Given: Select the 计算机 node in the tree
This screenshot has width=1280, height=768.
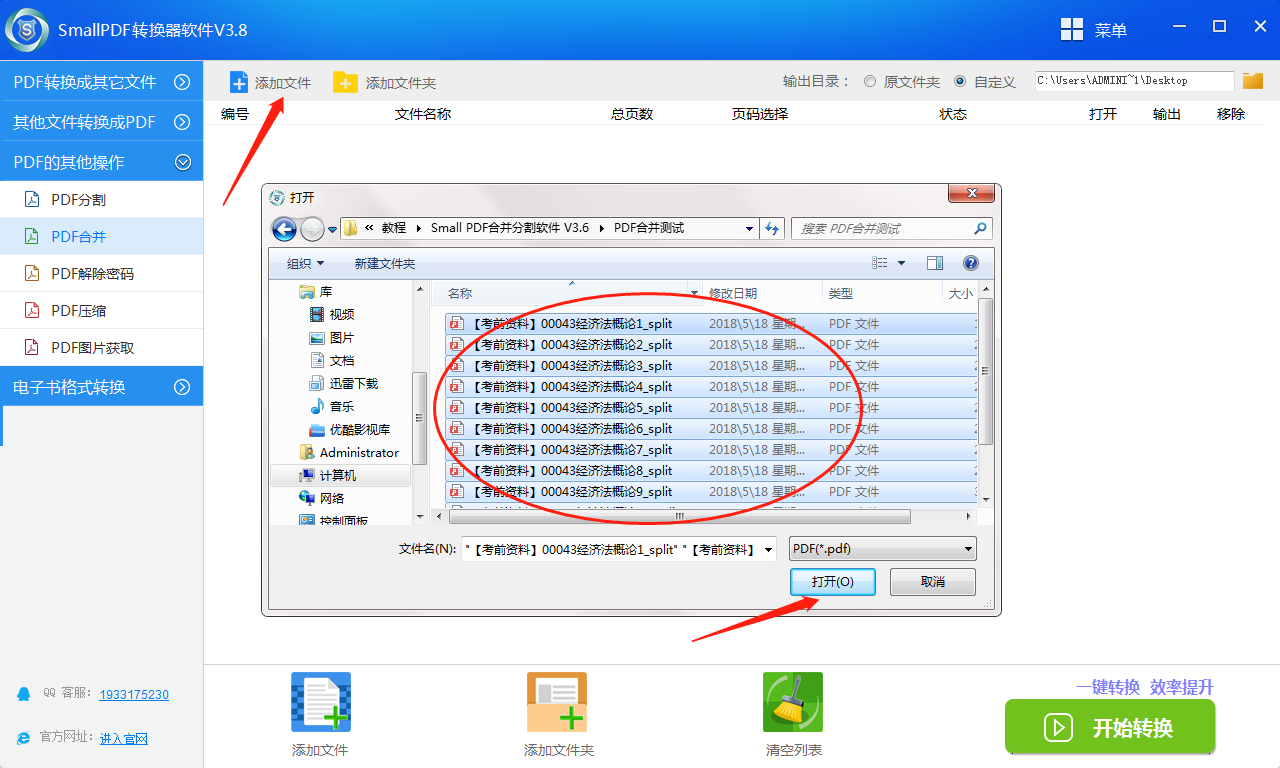Looking at the screenshot, I should point(341,475).
